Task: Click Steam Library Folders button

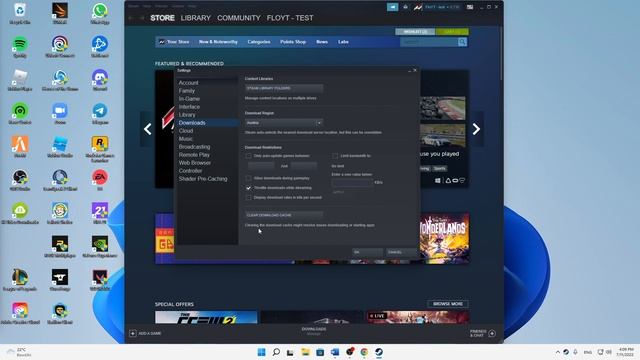Action: point(284,88)
